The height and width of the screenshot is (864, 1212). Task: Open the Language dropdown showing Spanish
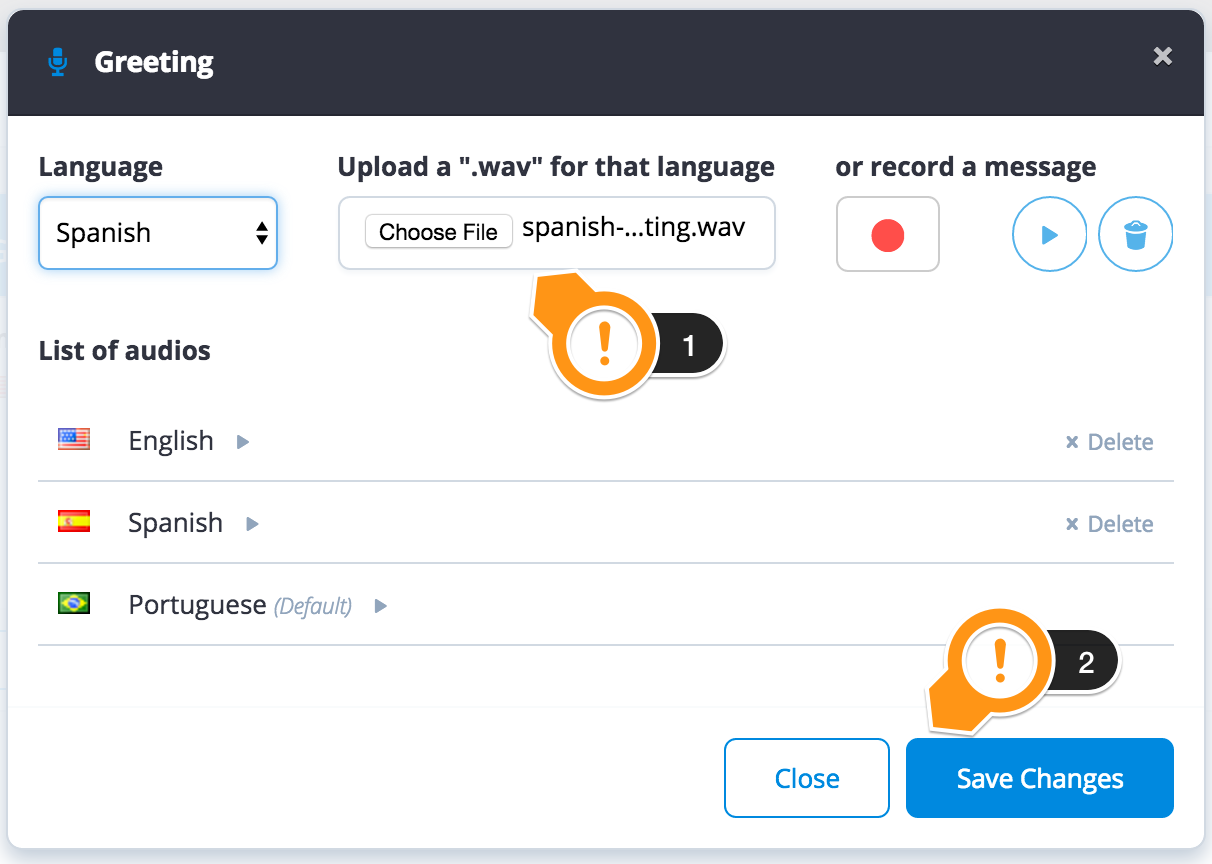(158, 233)
